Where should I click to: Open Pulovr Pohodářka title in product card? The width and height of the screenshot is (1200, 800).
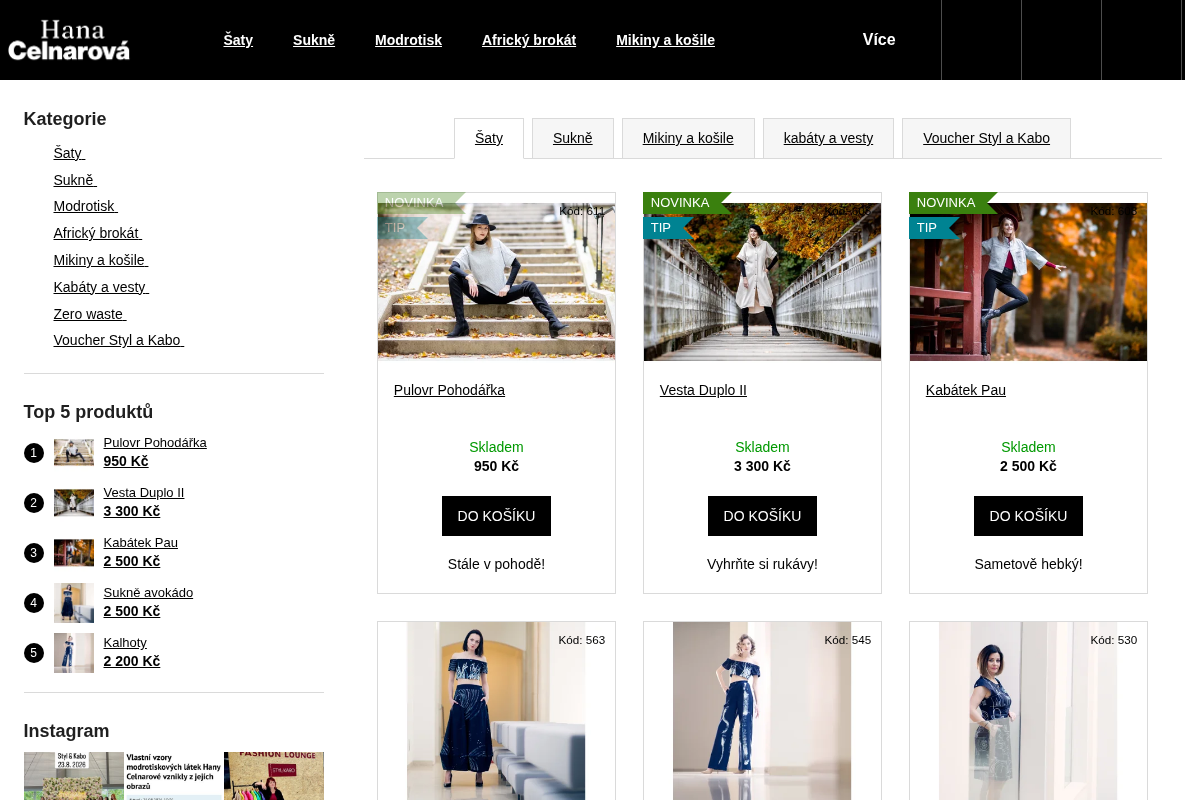click(x=449, y=390)
